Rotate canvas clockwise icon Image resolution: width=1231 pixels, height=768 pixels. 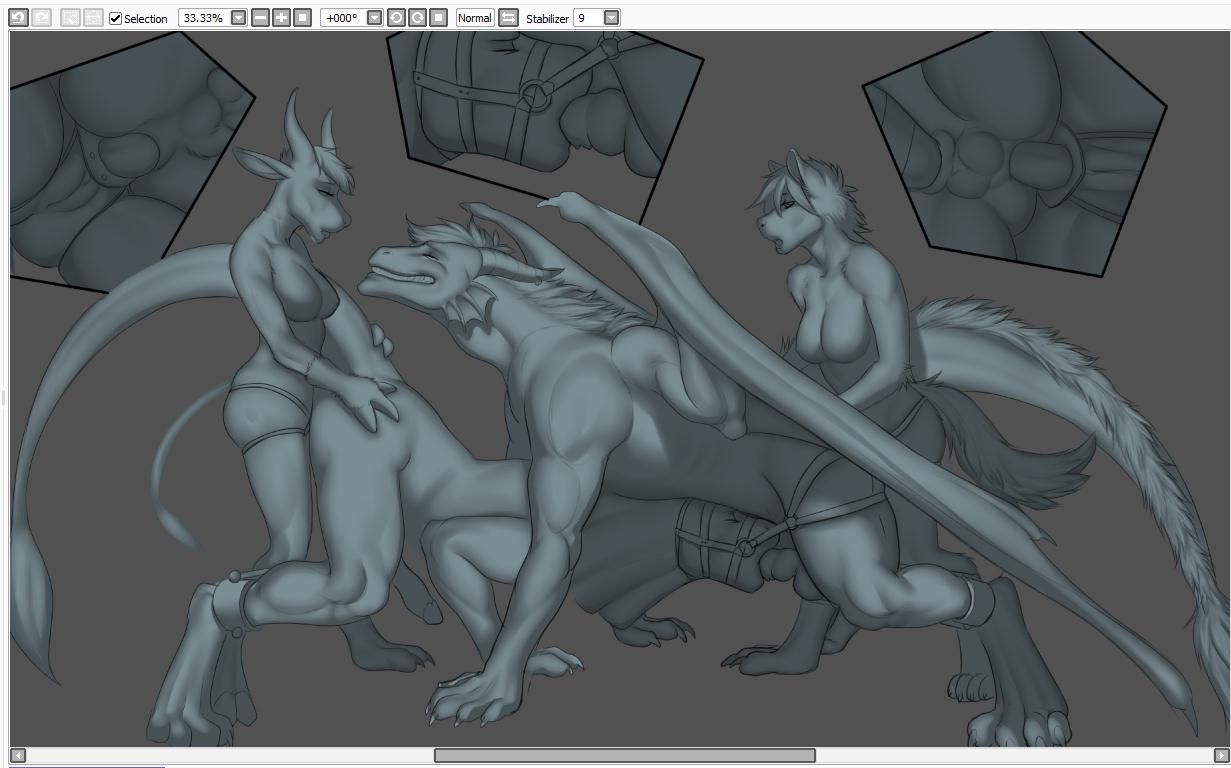coord(417,18)
